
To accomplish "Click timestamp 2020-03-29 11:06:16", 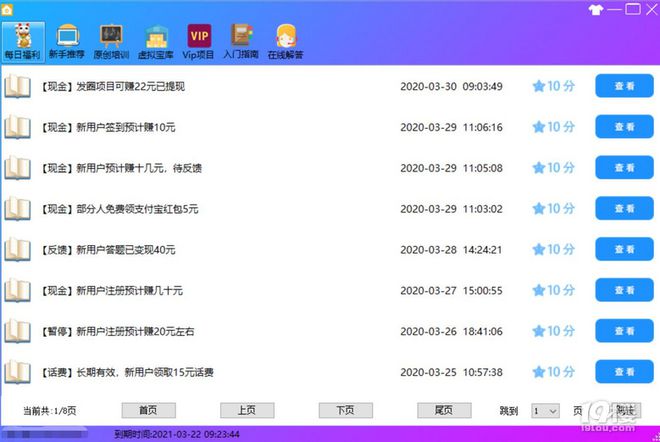I will point(451,128).
